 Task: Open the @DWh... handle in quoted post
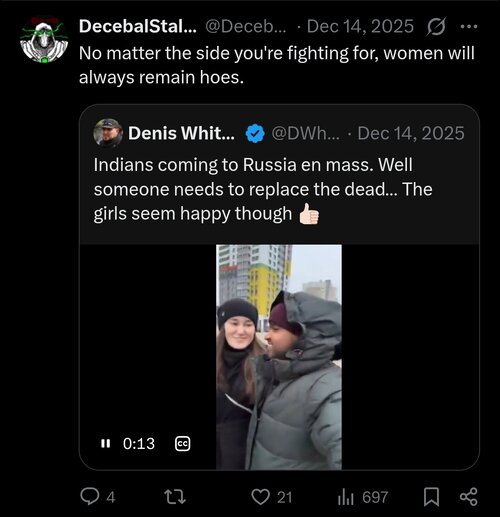click(306, 133)
